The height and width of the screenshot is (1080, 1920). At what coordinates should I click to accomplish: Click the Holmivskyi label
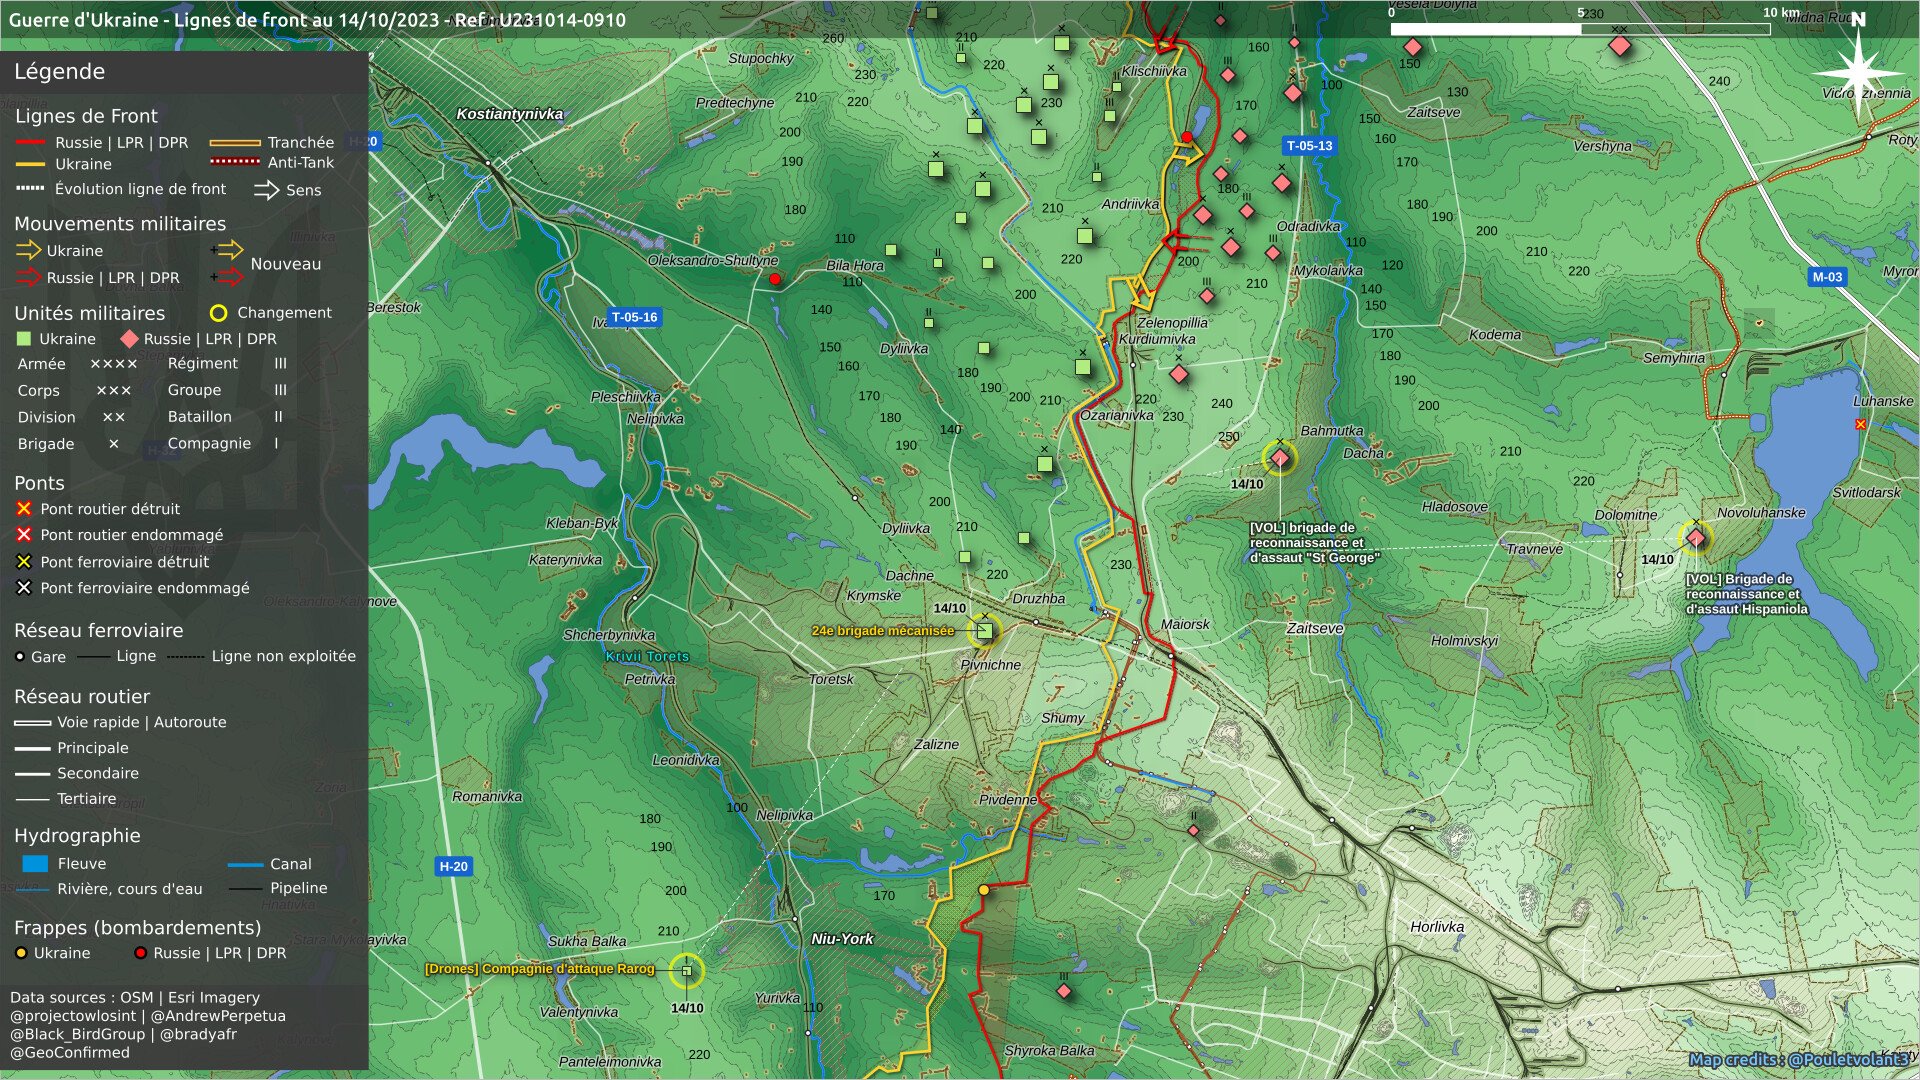click(x=1464, y=641)
